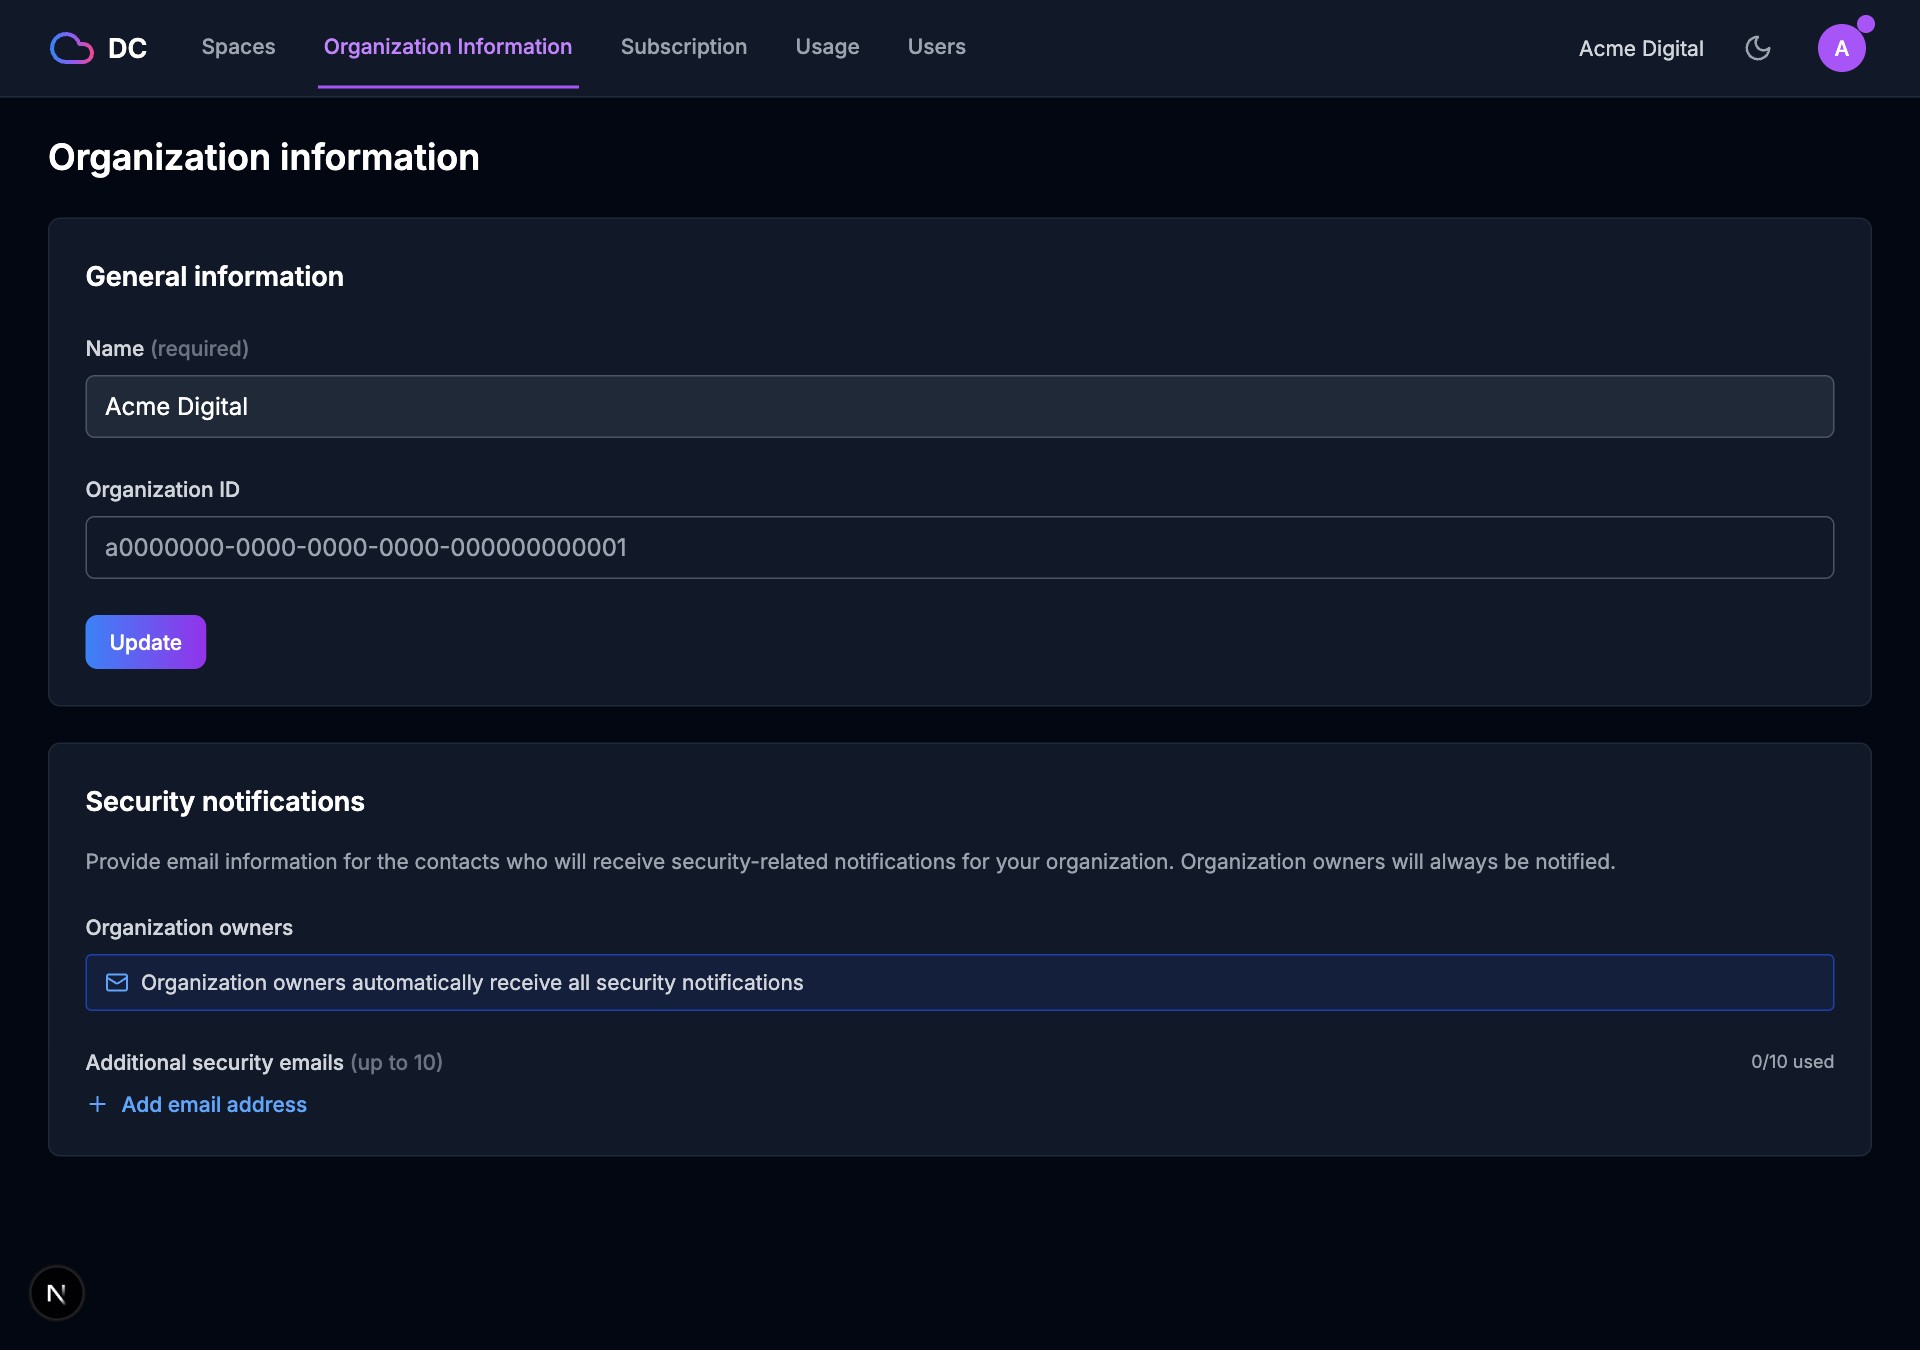Click the 0/10 used counter

click(x=1791, y=1062)
